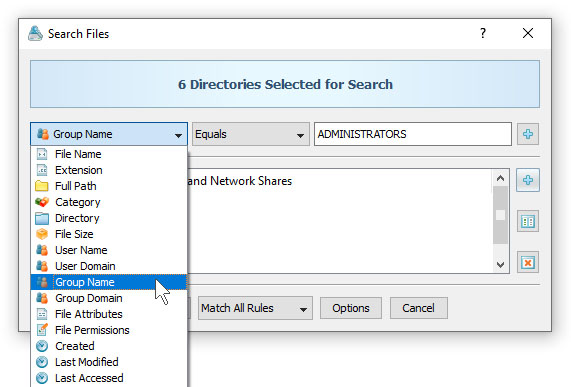Click the ADMINISTRATORS value field
This screenshot has width=571, height=387.
pos(413,134)
